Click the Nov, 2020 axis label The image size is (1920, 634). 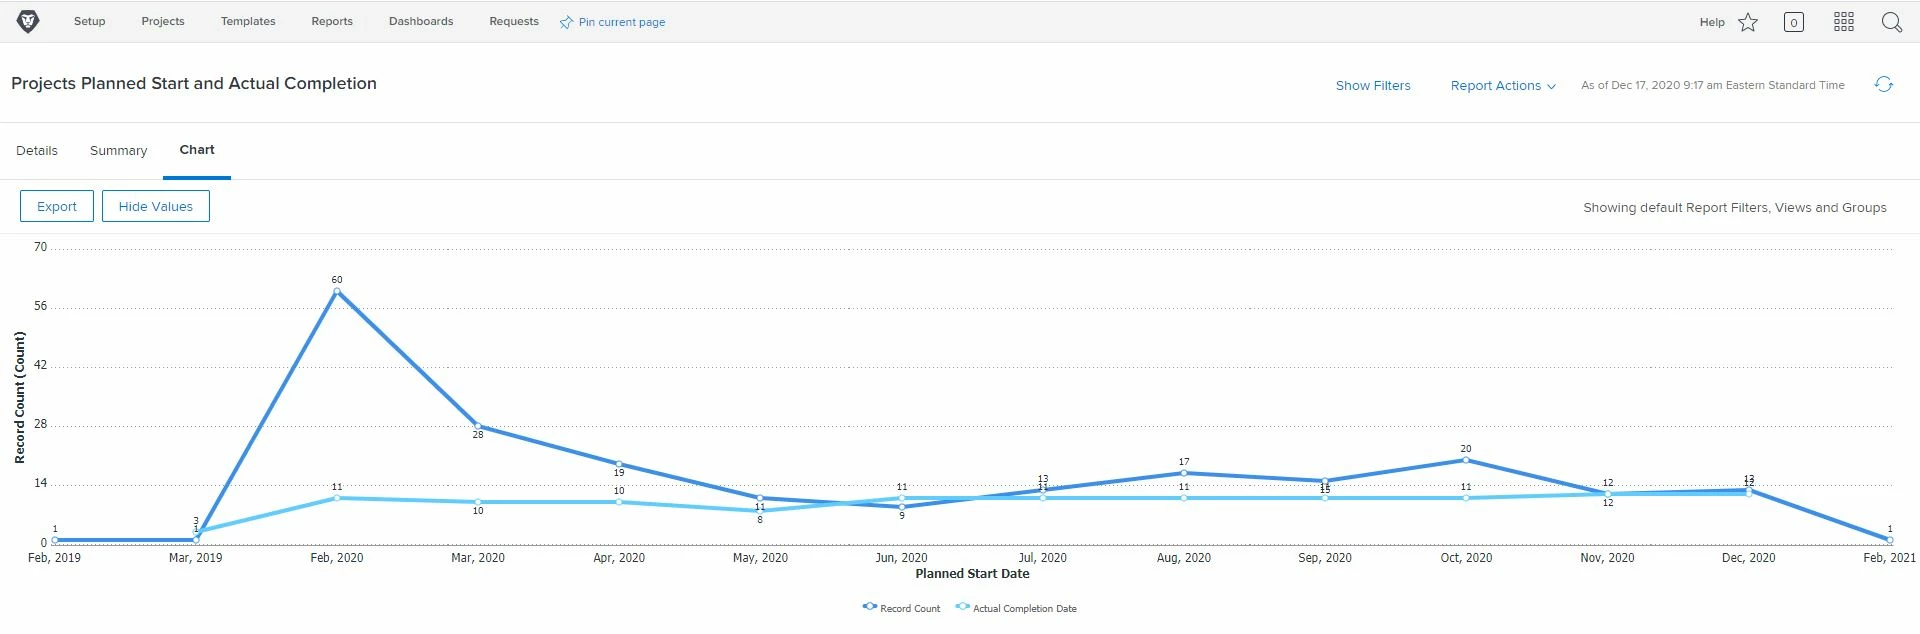click(1607, 558)
